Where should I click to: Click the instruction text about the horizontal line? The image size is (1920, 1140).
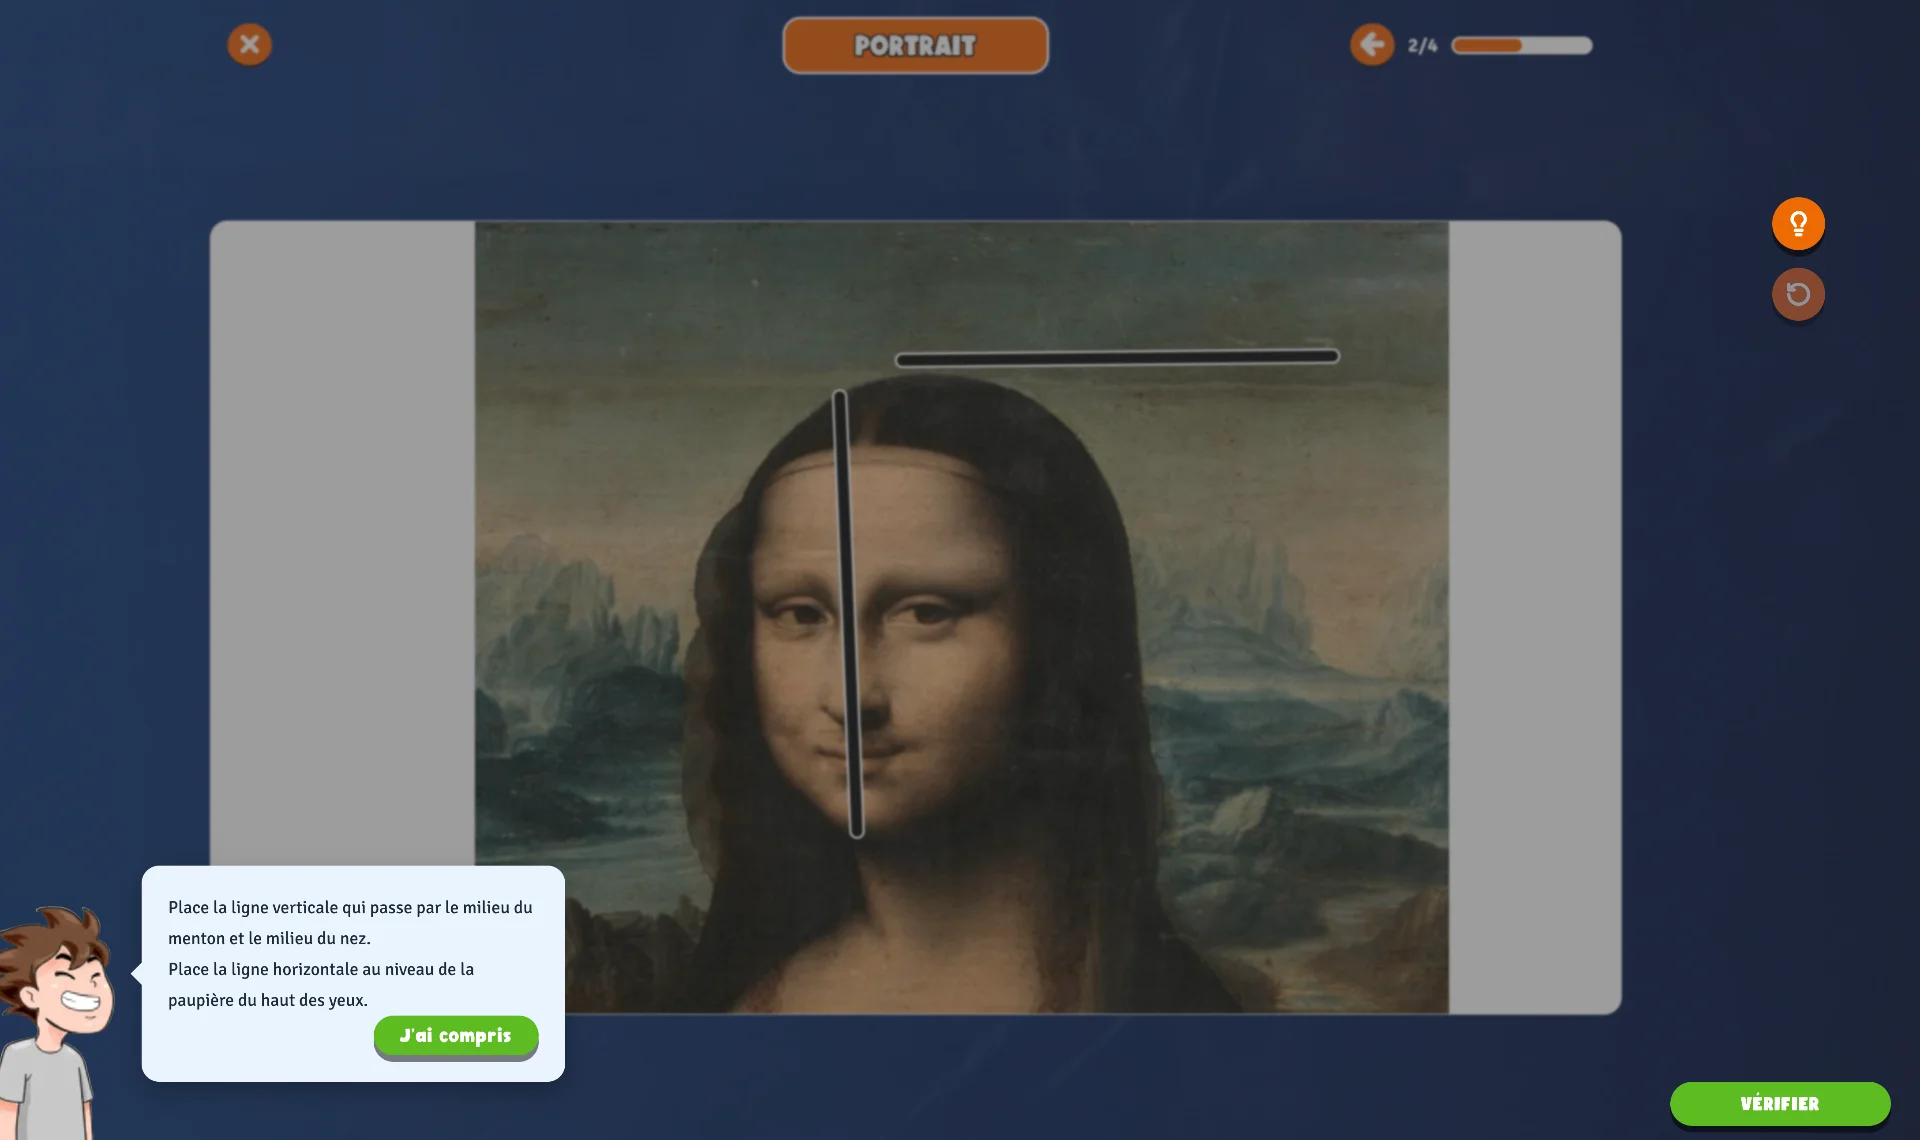[x=321, y=984]
